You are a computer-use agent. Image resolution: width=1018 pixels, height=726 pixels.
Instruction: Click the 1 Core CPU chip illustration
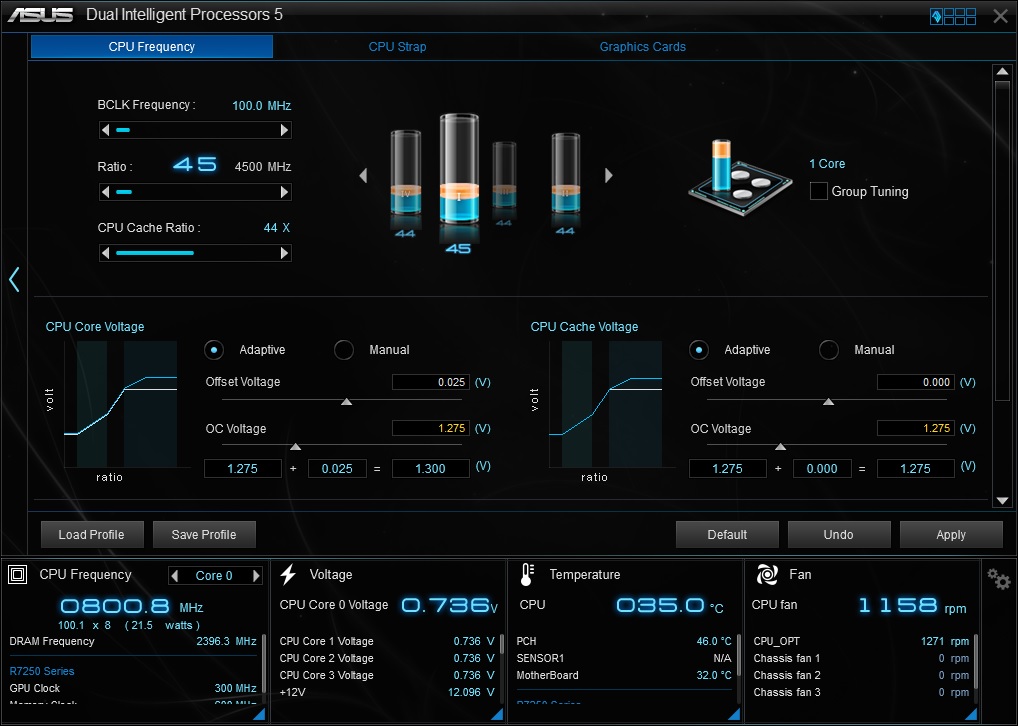(x=739, y=177)
